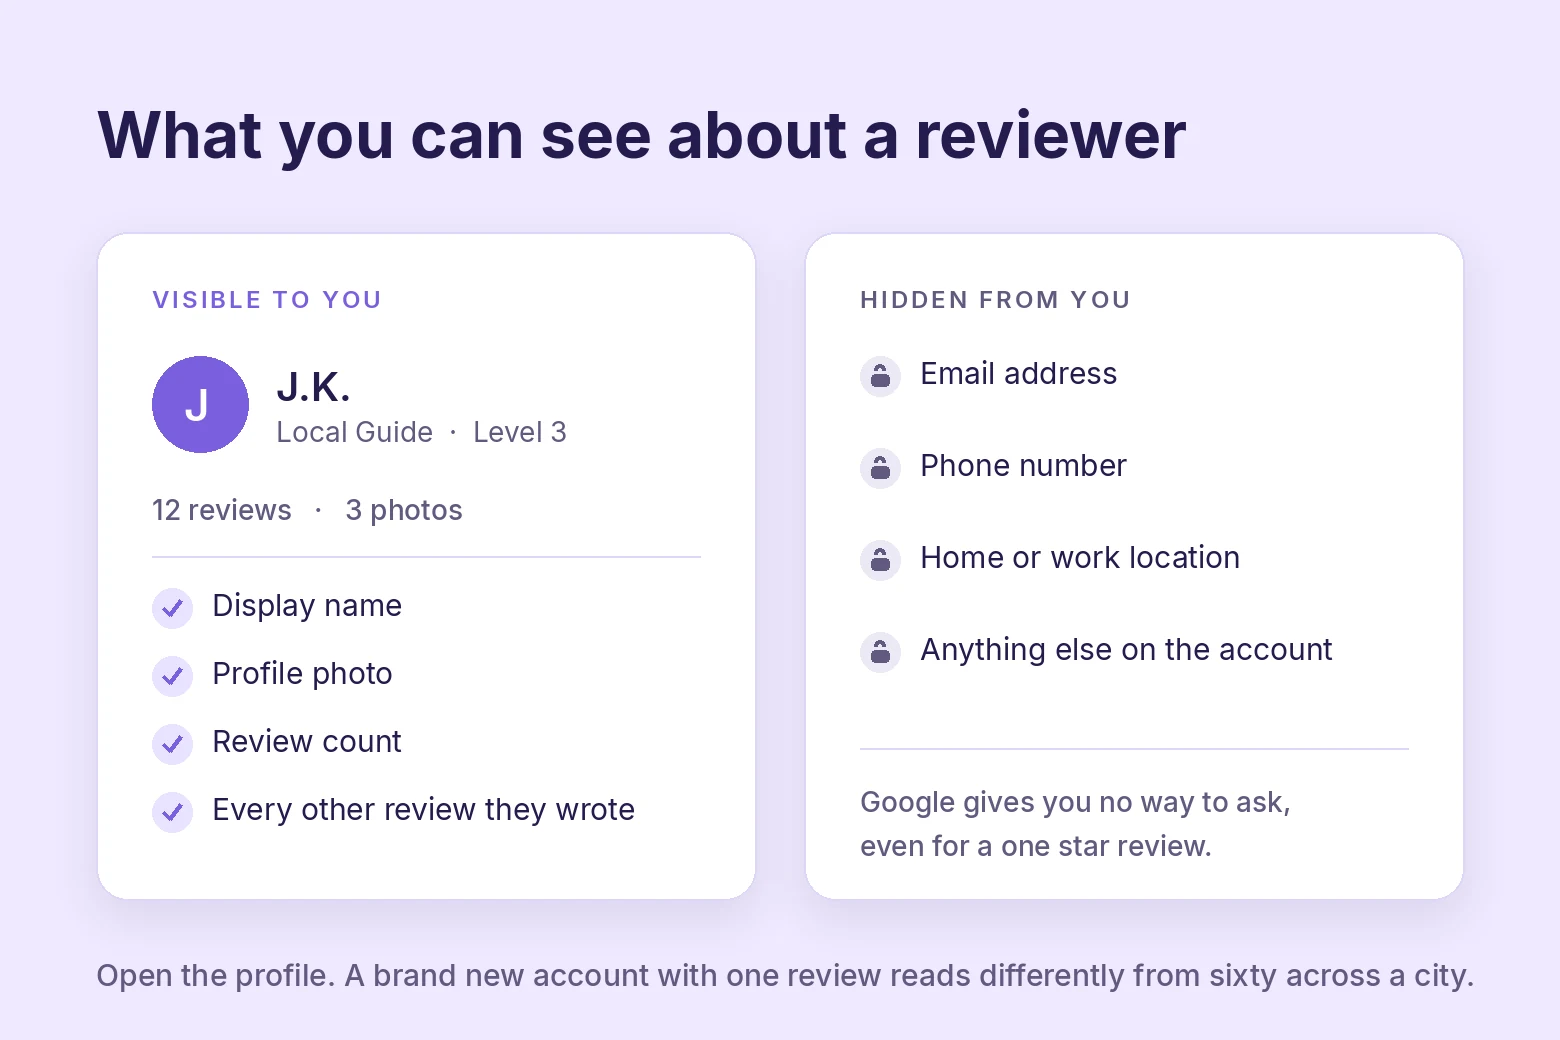Click the VISIBLE TO YOU label

[x=267, y=300]
